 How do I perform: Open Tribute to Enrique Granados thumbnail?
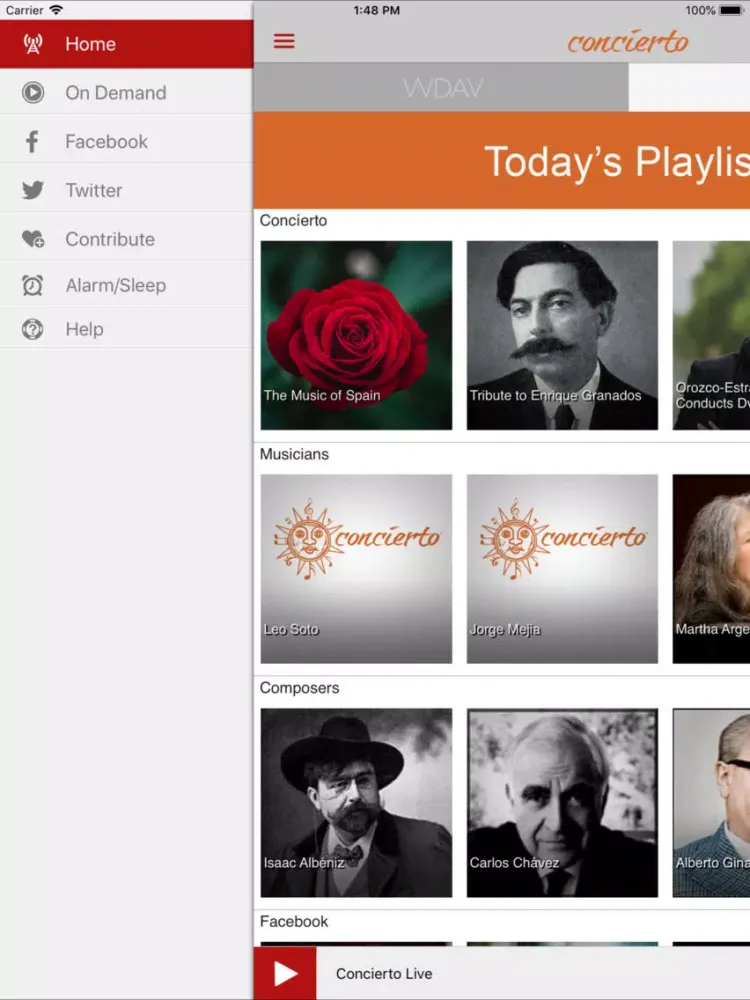(562, 335)
